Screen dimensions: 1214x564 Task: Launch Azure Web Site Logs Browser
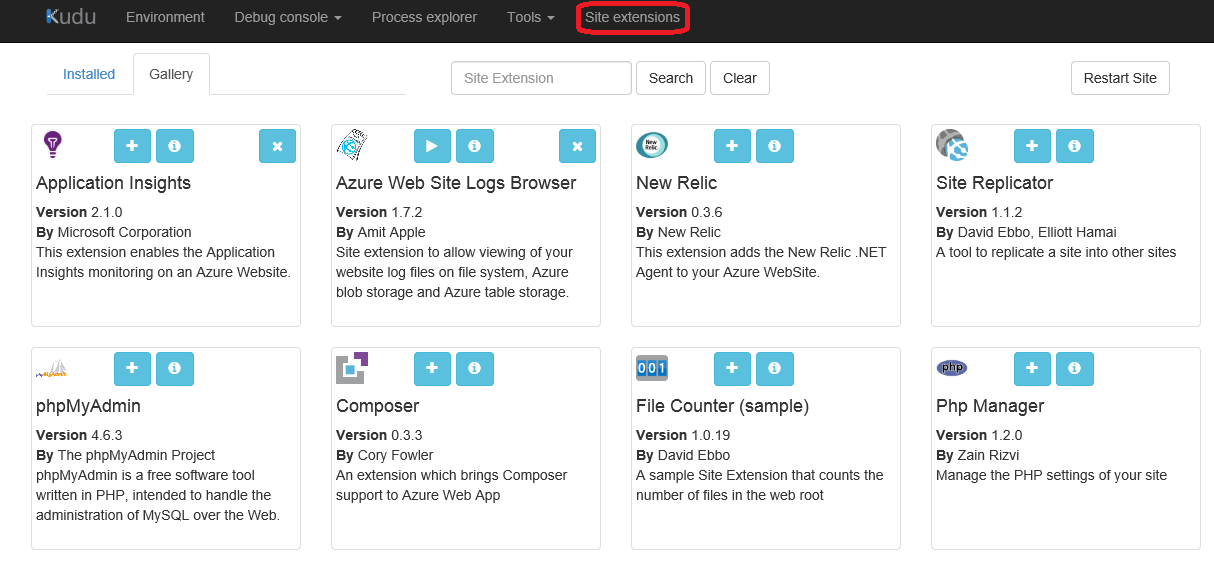432,146
